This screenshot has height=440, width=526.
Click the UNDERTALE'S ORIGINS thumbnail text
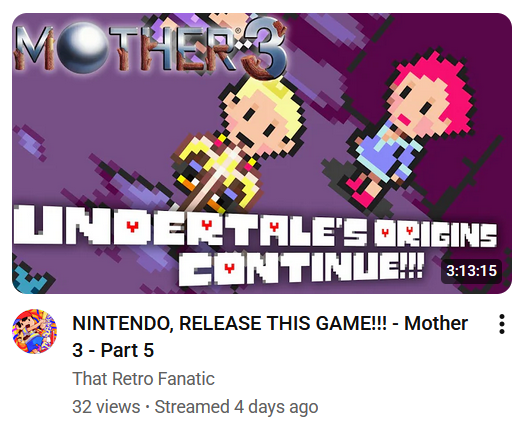[x=255, y=226]
